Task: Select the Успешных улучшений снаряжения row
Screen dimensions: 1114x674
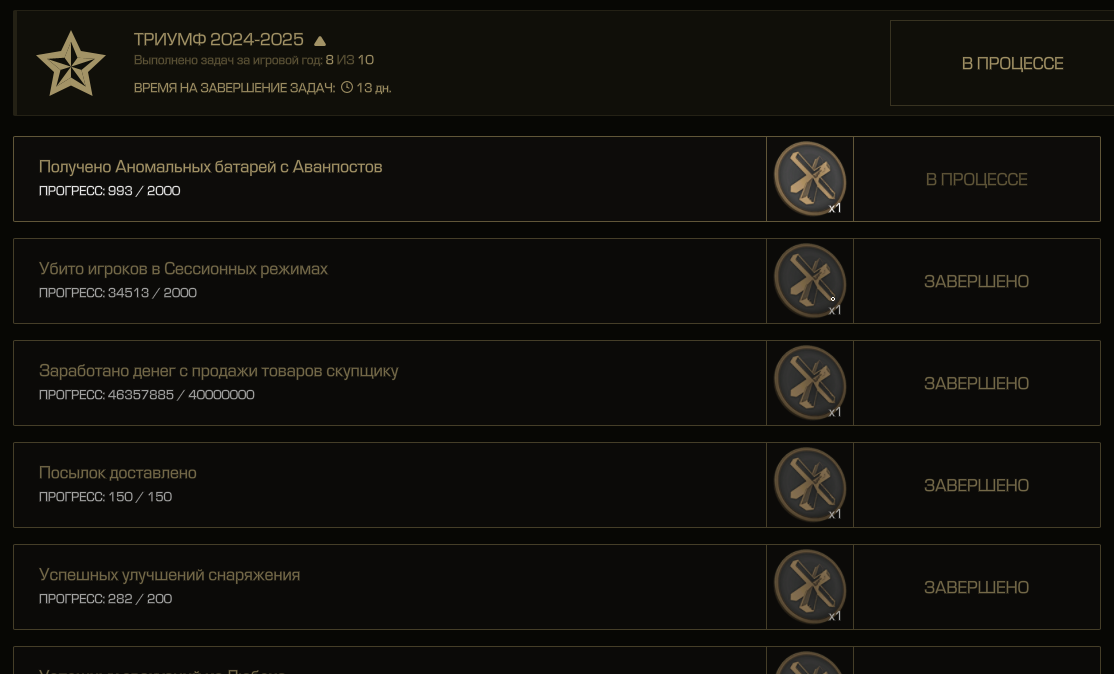Action: click(x=390, y=587)
